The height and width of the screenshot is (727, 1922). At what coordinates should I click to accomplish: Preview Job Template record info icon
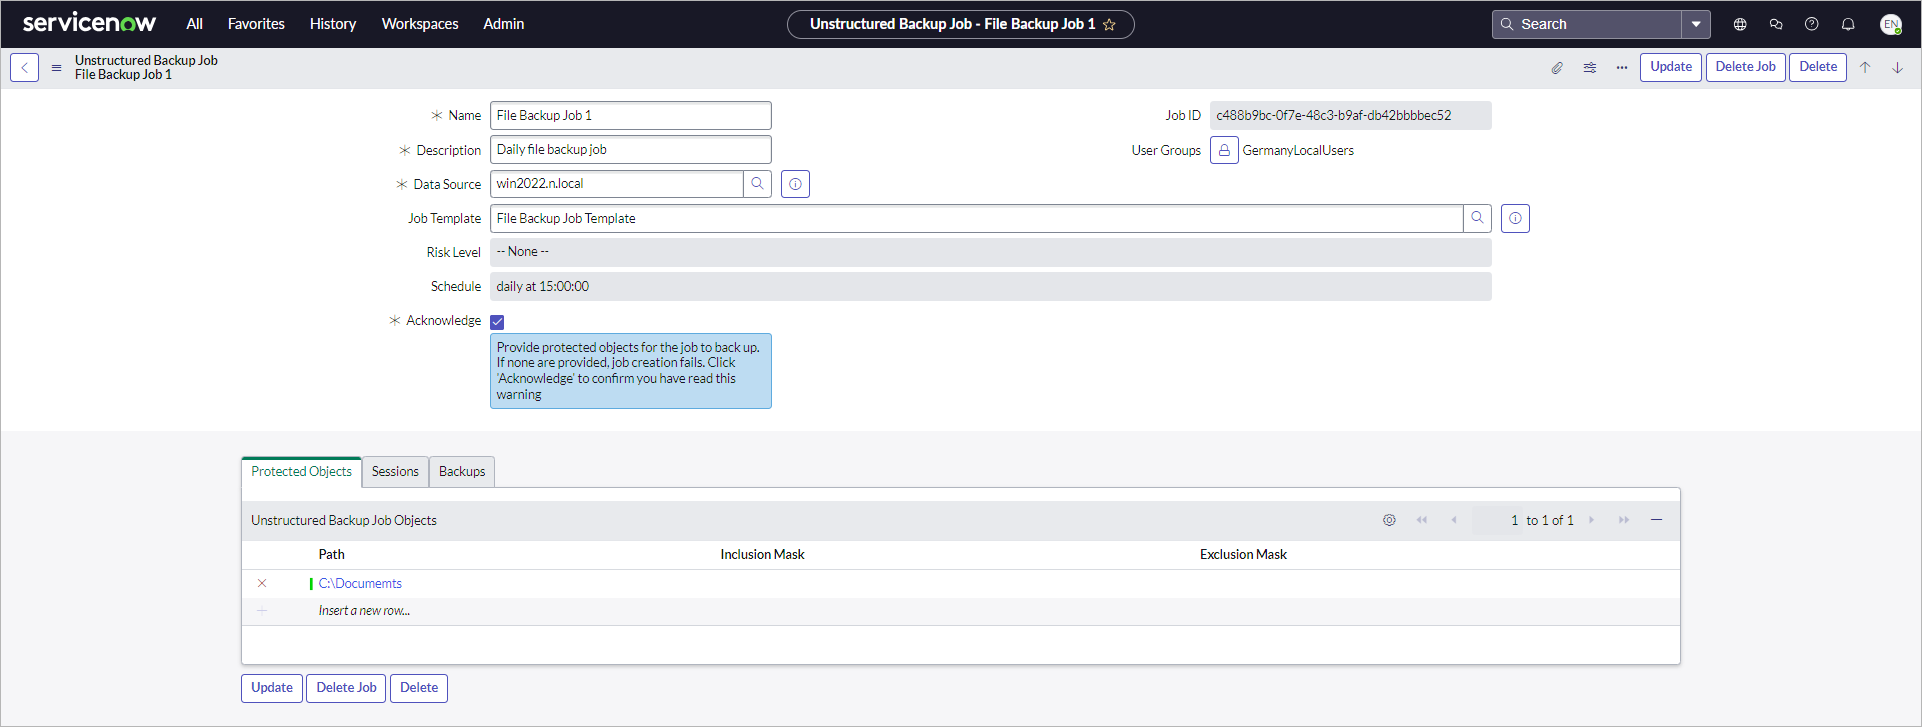tap(1515, 218)
